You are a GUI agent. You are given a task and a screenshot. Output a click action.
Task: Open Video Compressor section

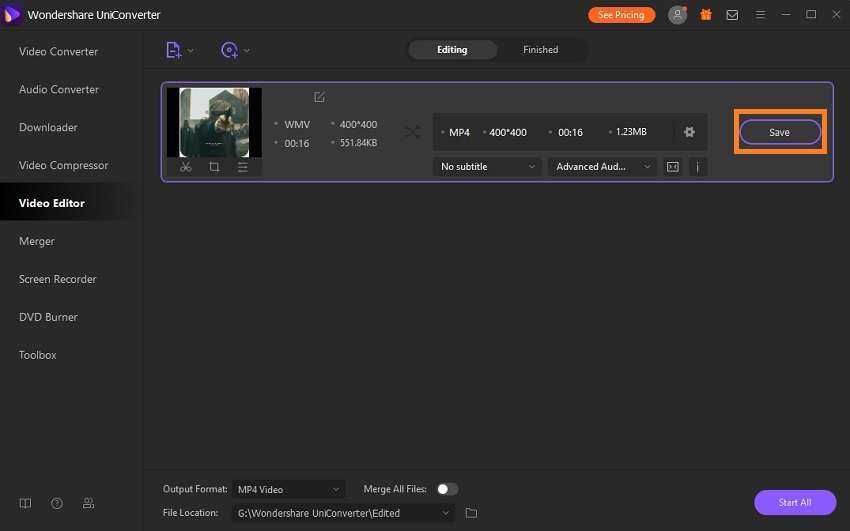pos(63,165)
